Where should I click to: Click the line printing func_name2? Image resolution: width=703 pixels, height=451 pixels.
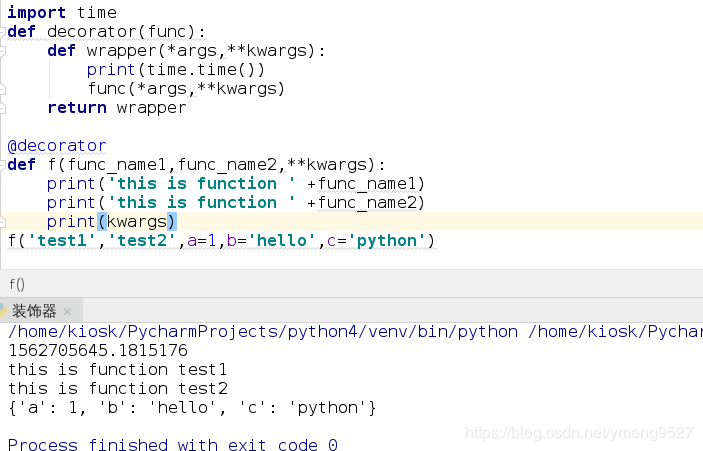[235, 203]
